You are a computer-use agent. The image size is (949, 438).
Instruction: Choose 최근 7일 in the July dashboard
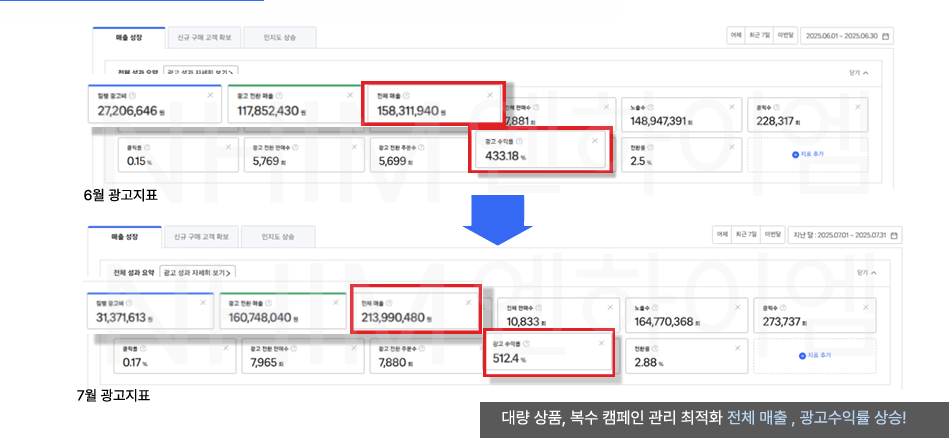[745, 235]
